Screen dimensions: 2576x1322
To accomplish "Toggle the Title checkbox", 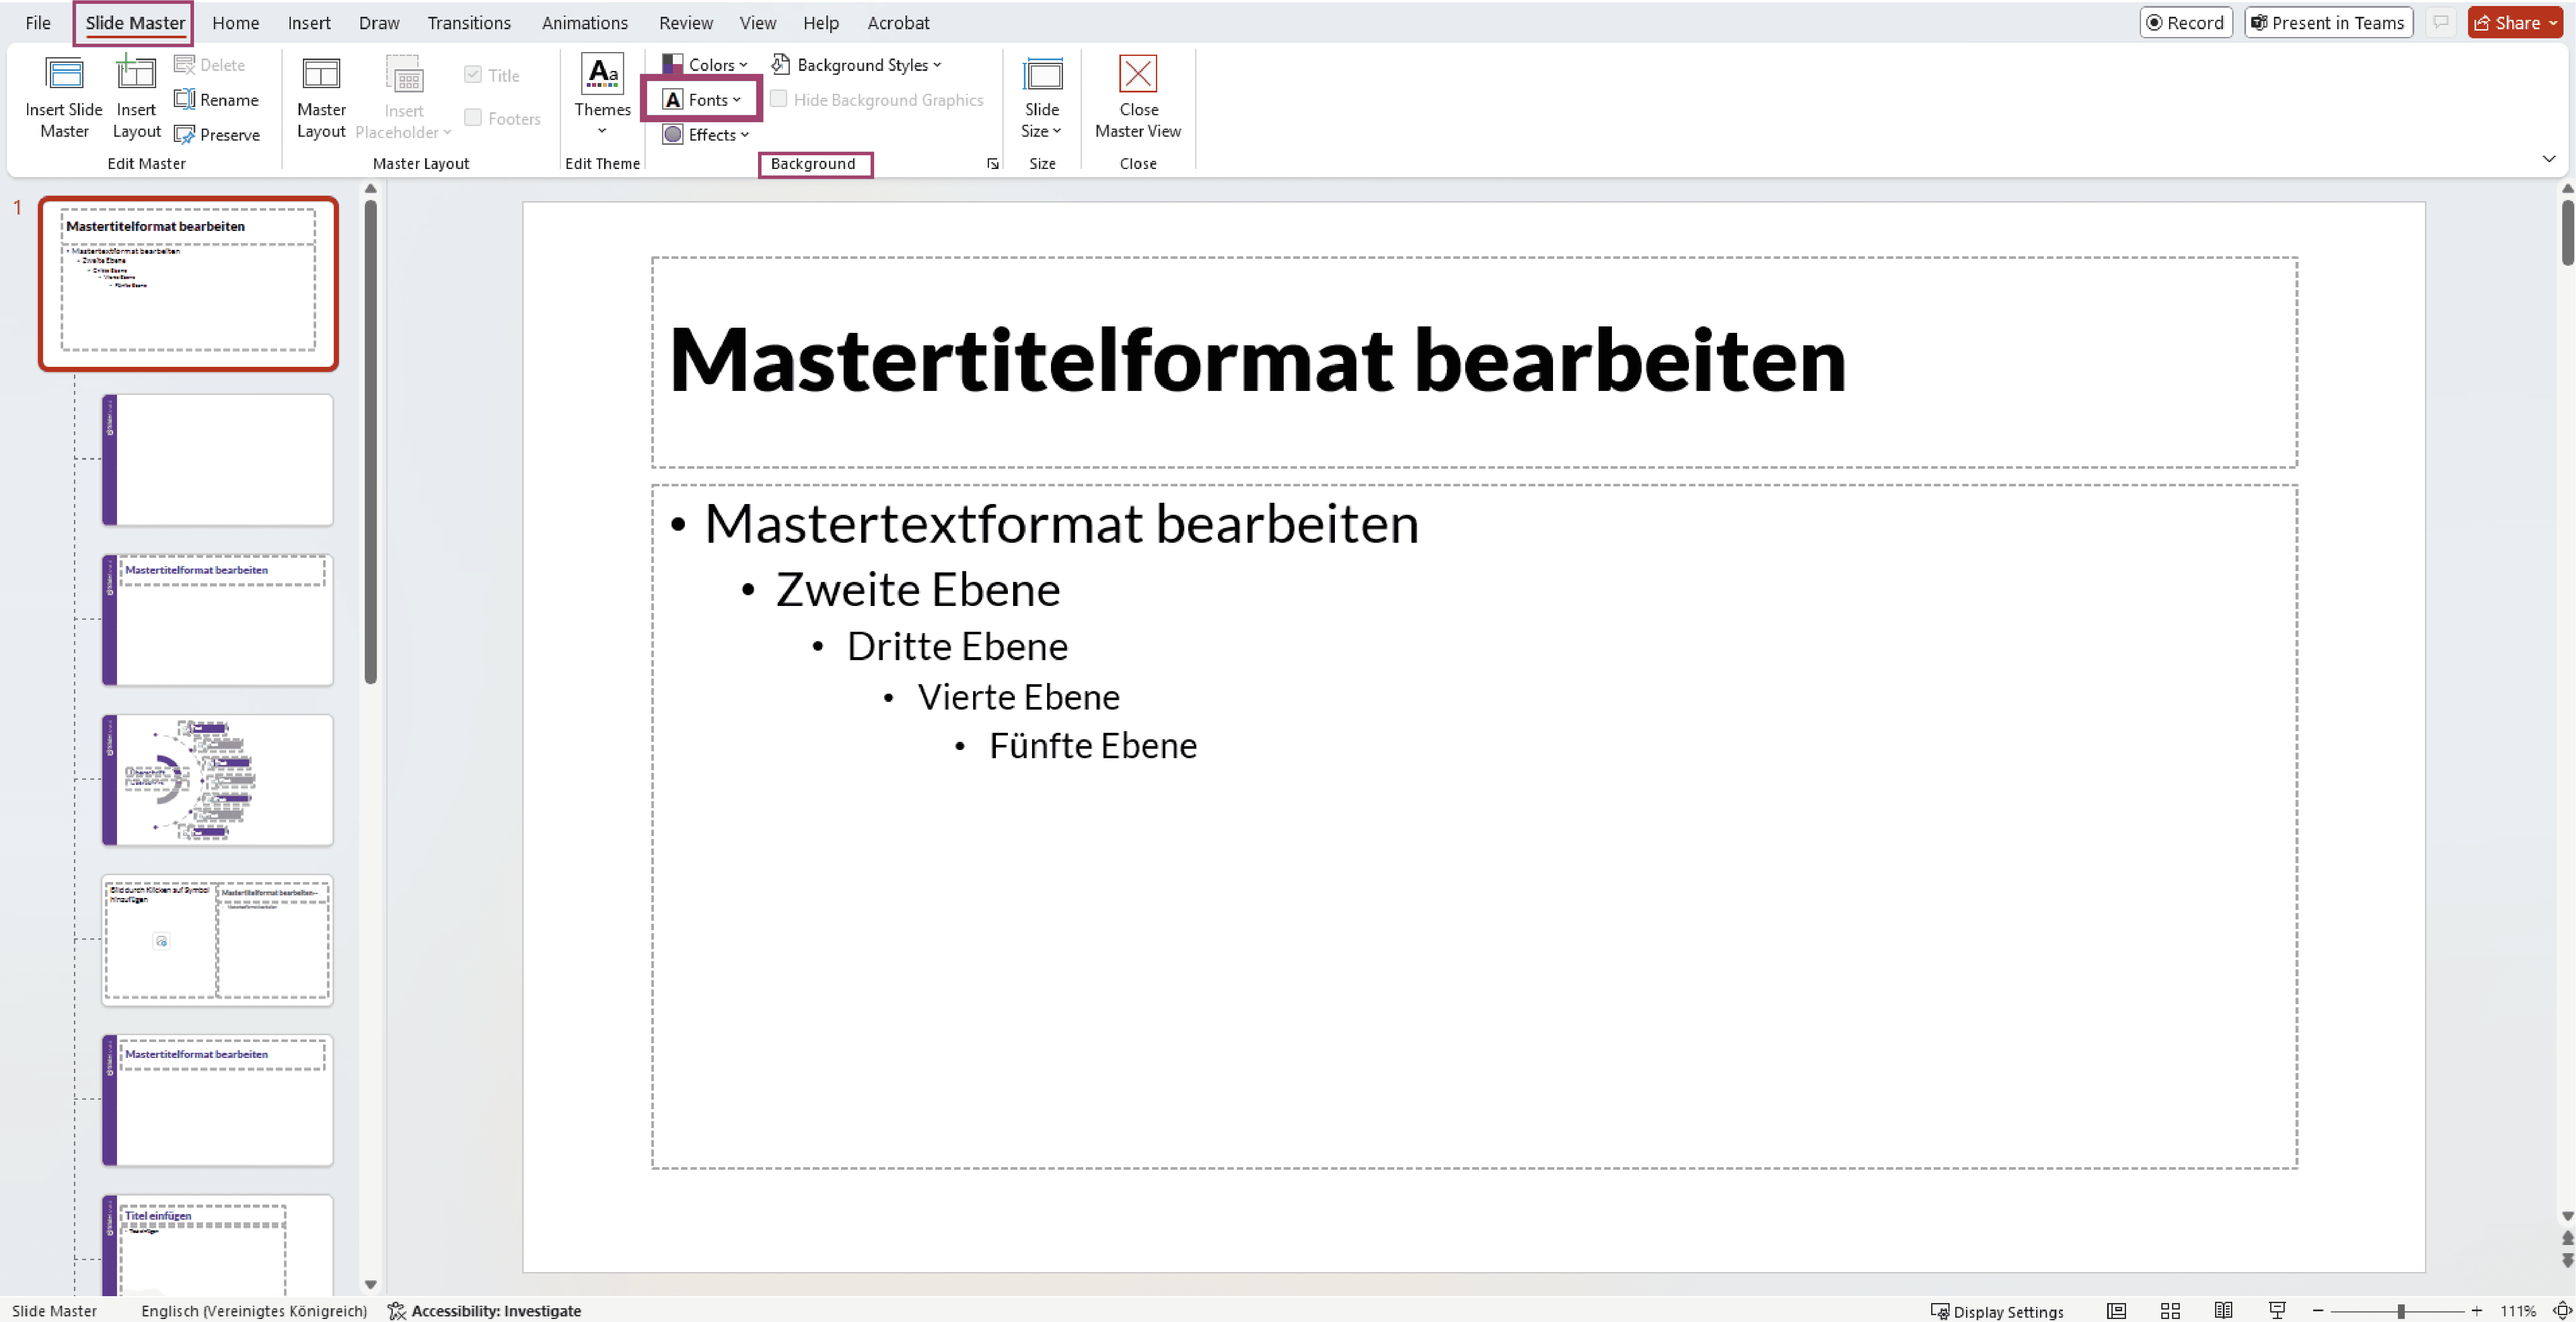I will coord(473,75).
